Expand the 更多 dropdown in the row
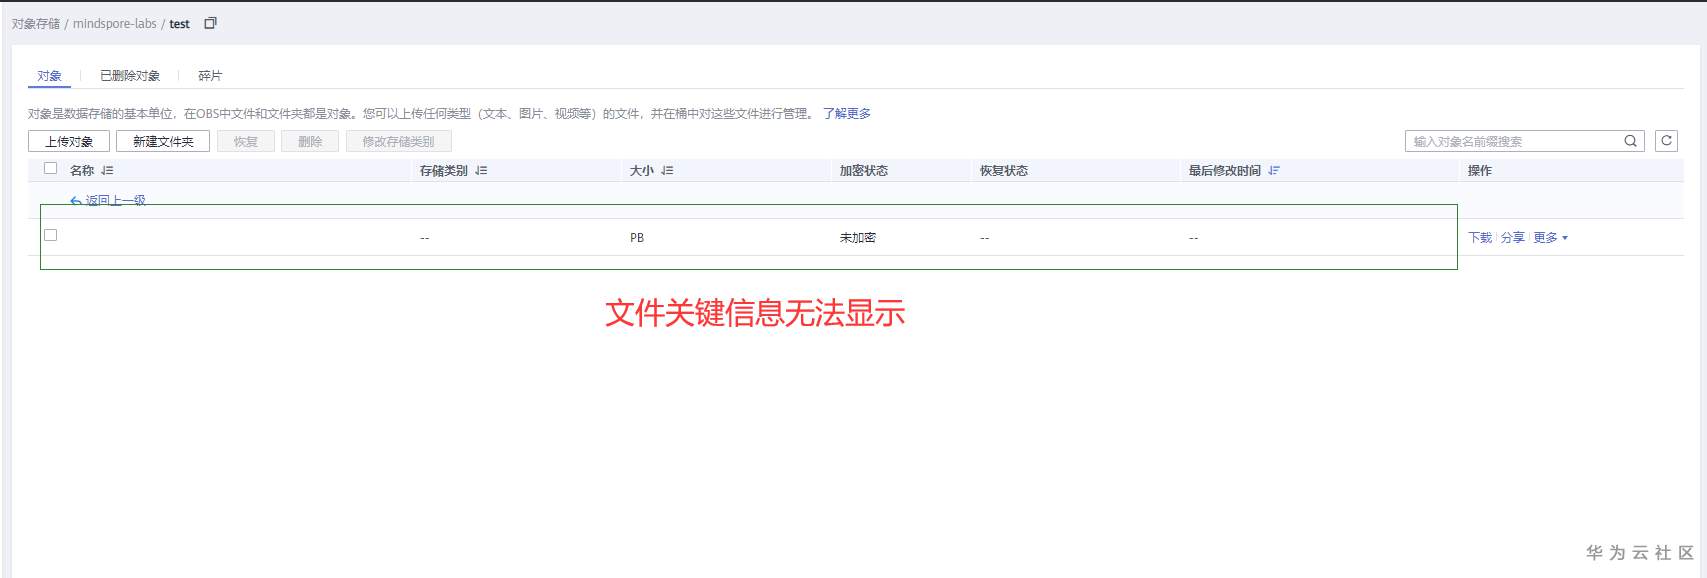This screenshot has height=578, width=1707. 1551,238
